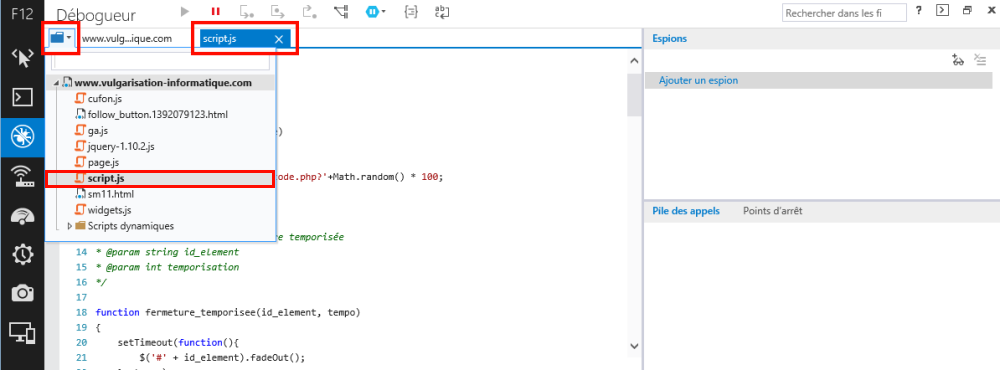Switch to Points d'arrêt tab
The height and width of the screenshot is (370, 1000).
[772, 211]
